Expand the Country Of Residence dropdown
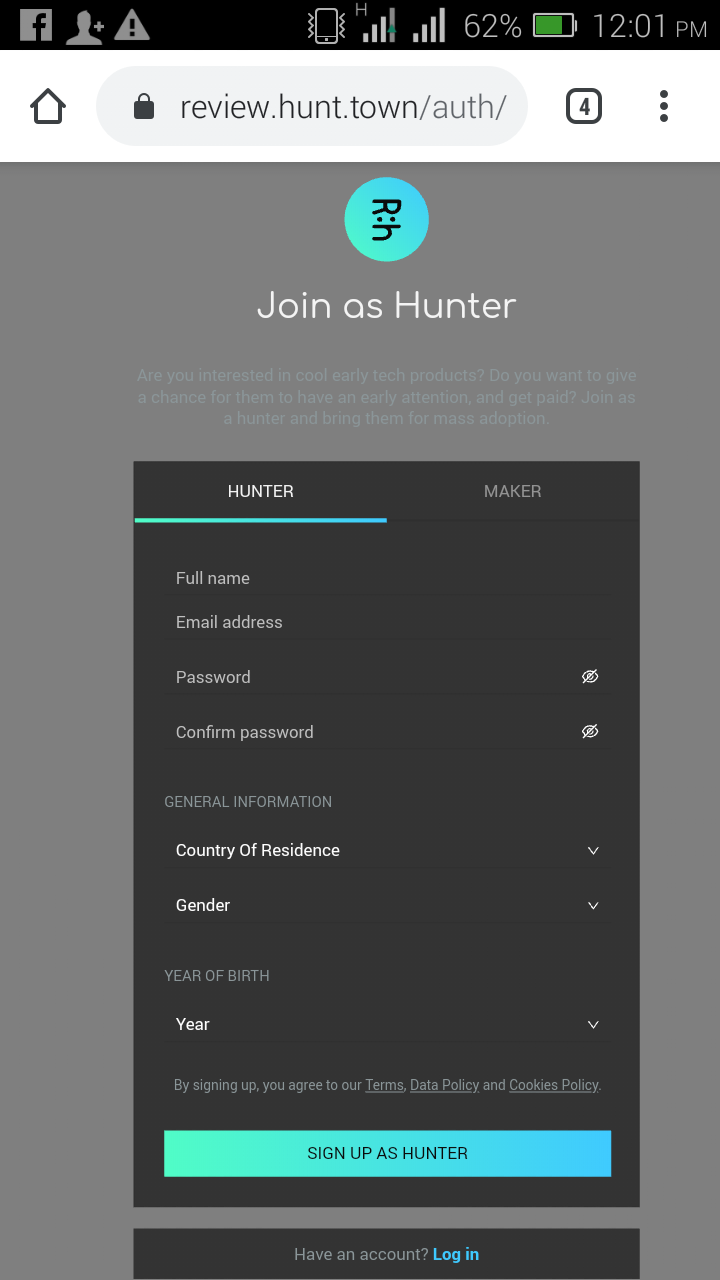 pos(386,850)
